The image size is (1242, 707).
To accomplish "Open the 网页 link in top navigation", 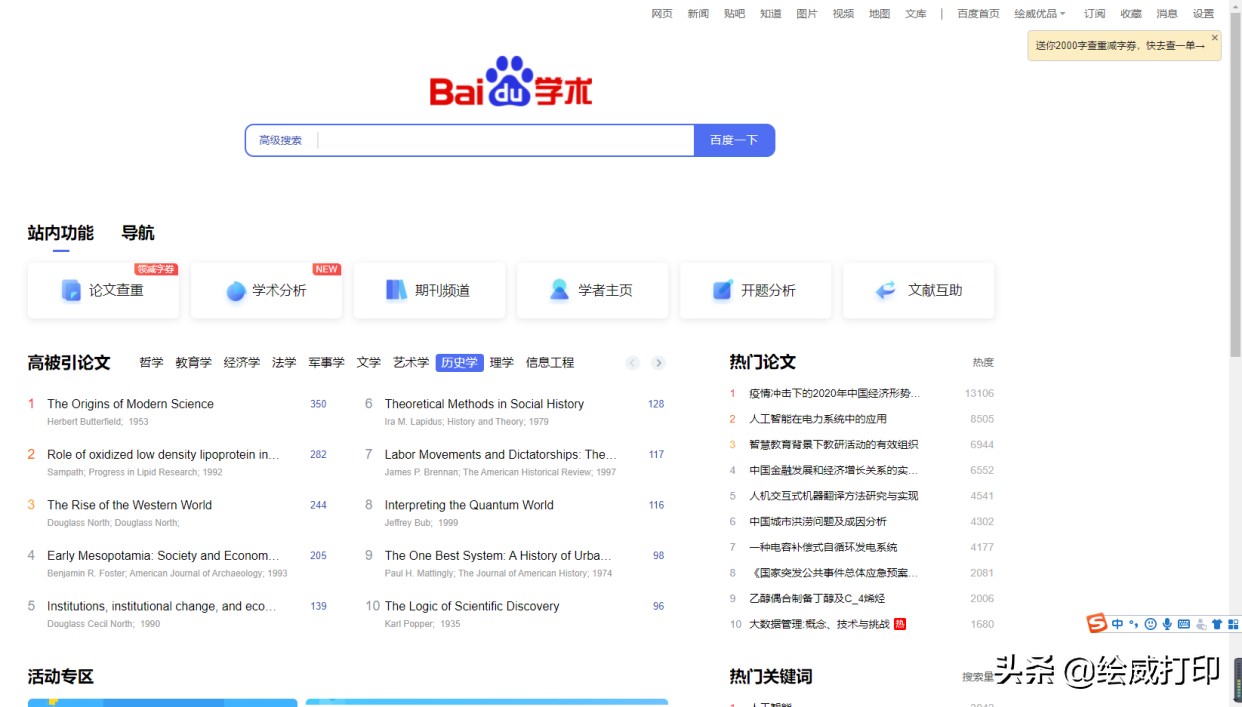I will click(x=662, y=14).
